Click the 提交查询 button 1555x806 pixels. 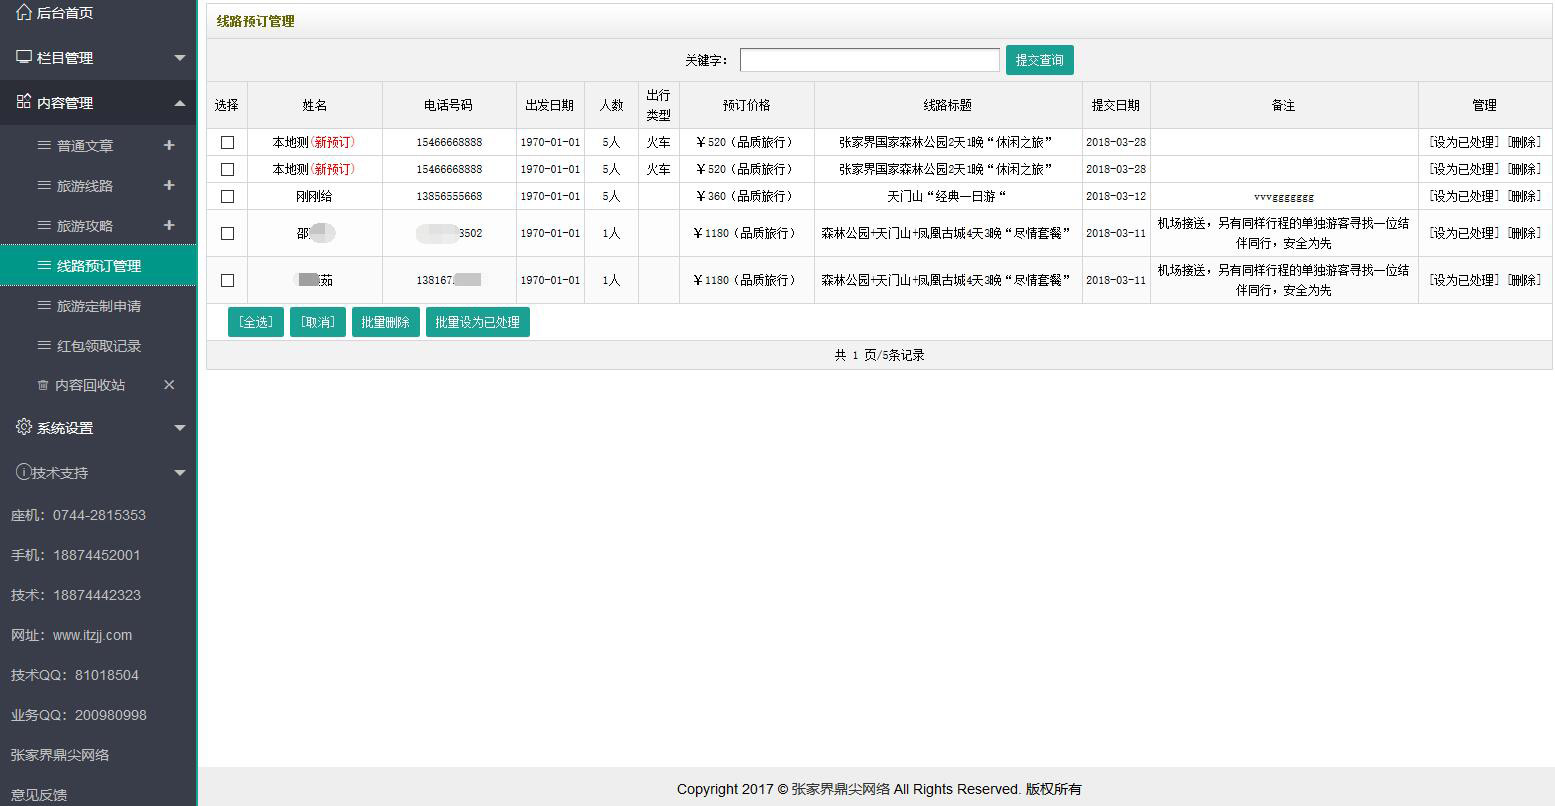(x=1040, y=60)
